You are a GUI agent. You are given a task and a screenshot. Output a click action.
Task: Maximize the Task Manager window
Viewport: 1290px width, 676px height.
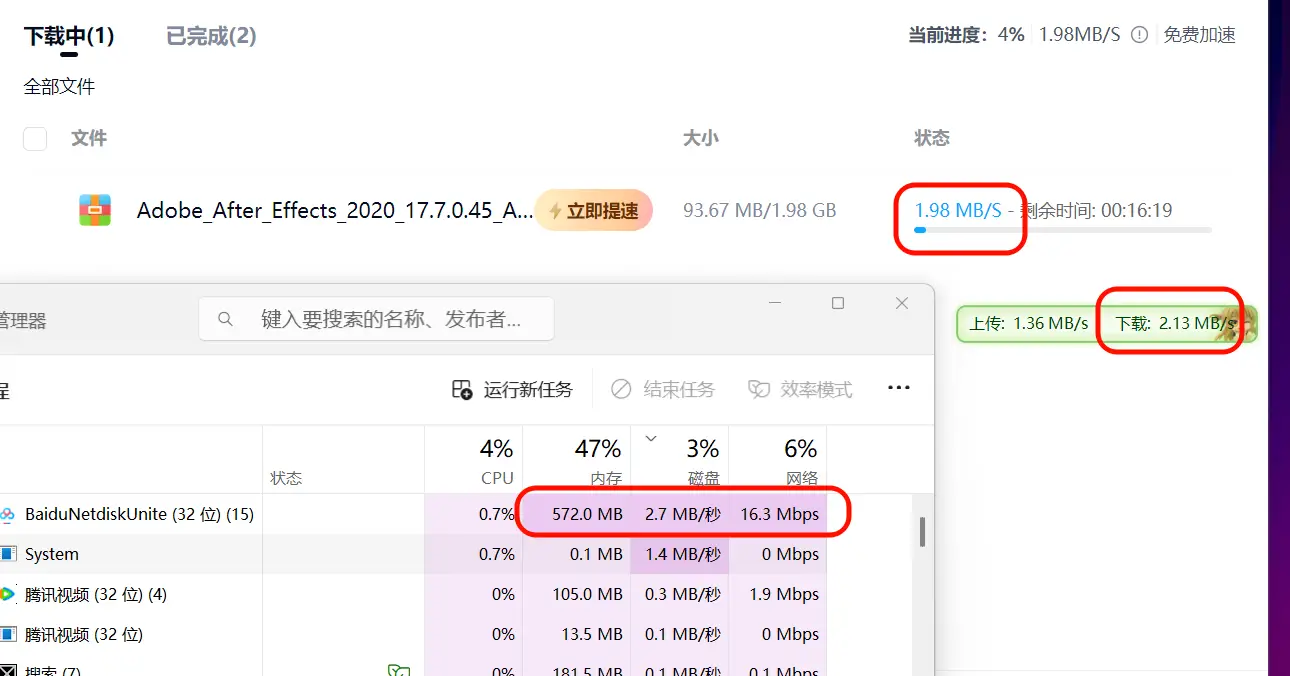point(838,303)
